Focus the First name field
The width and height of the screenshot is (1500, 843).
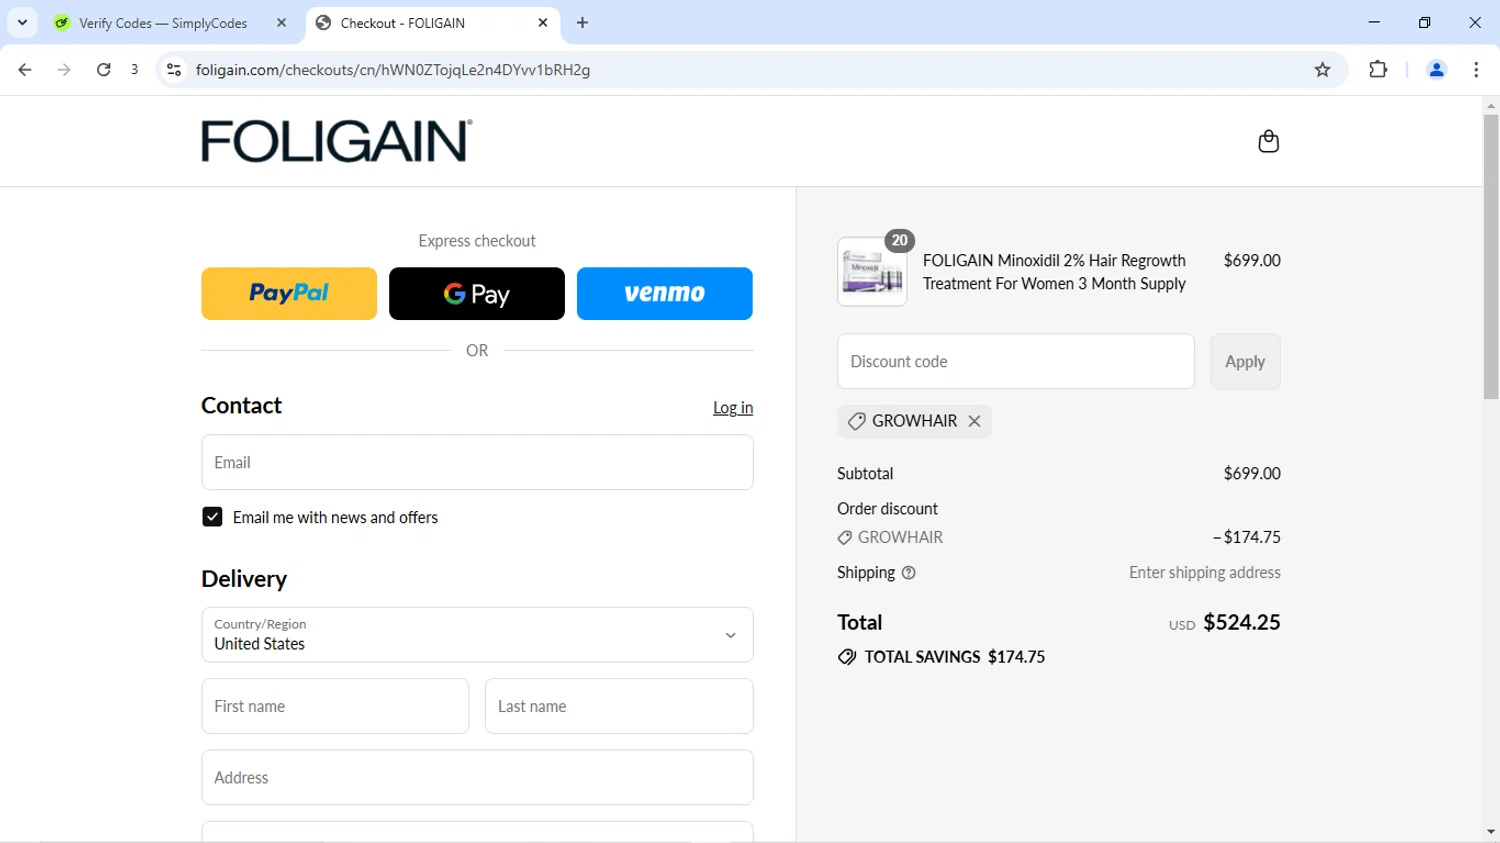335,706
